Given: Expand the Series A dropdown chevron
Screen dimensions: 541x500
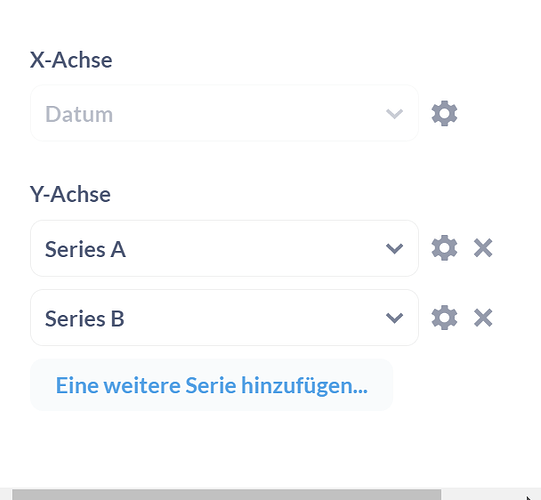Looking at the screenshot, I should coord(394,248).
